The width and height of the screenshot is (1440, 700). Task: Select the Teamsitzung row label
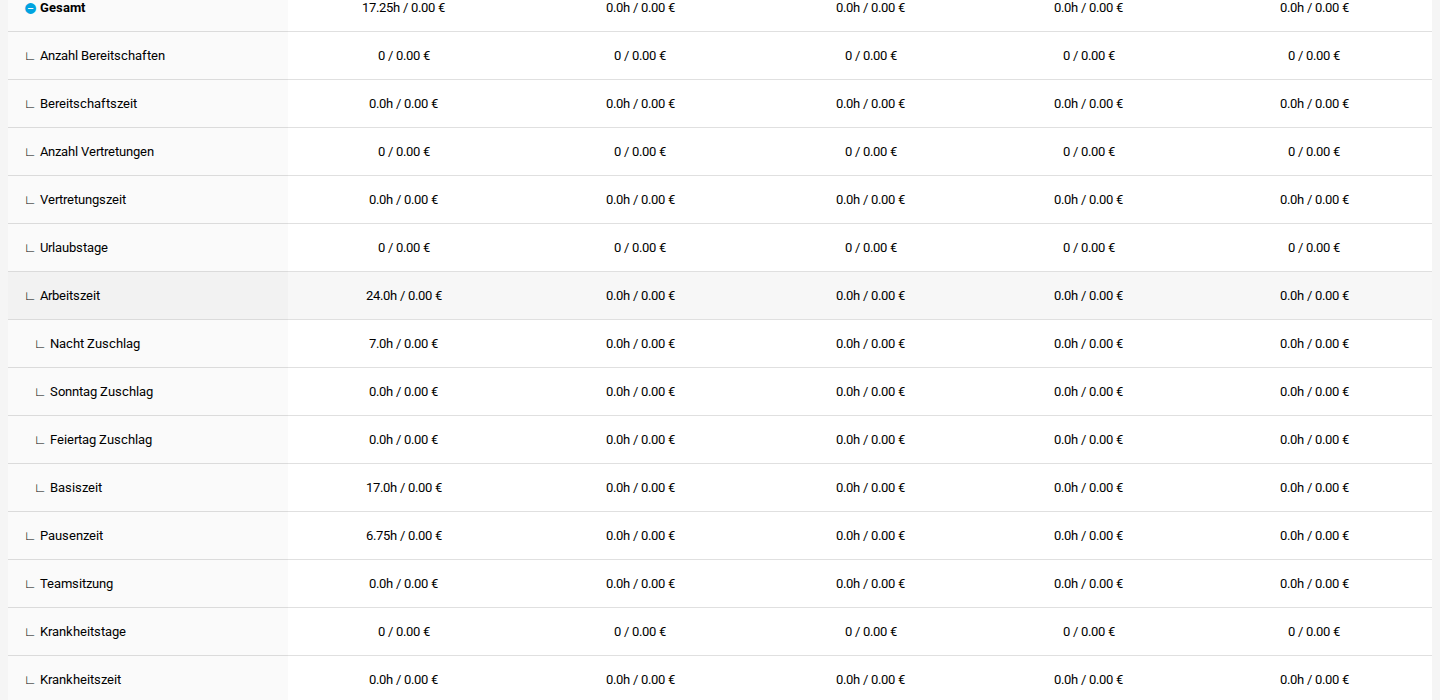coord(76,584)
